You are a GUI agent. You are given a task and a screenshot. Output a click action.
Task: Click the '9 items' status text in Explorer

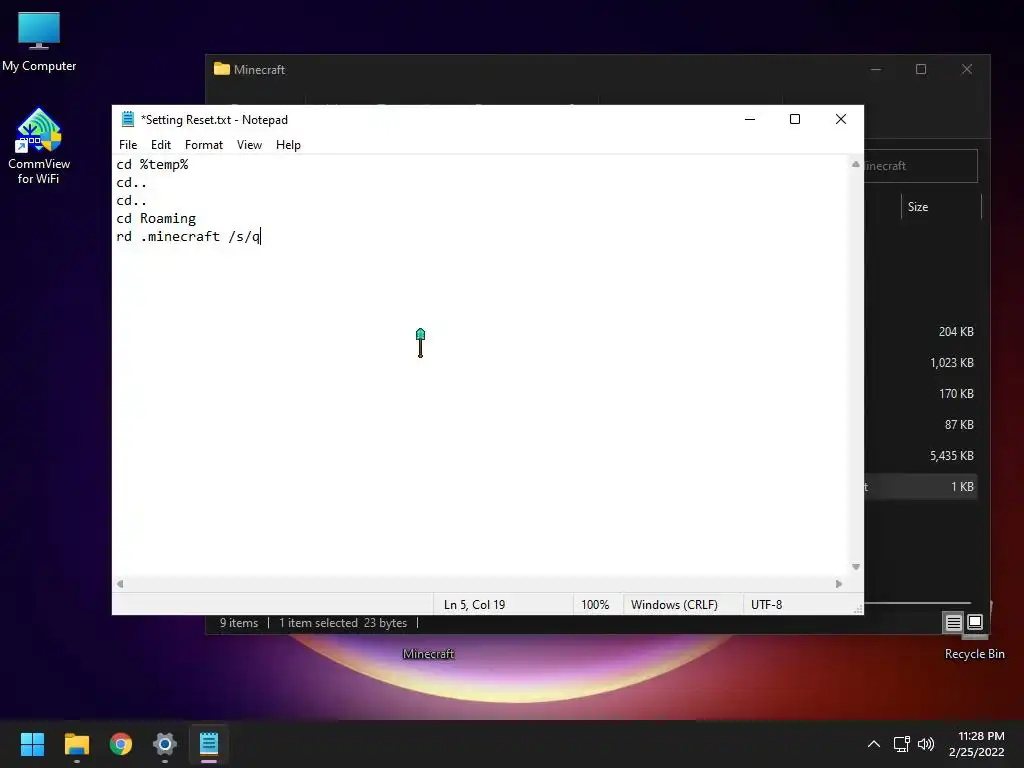pos(239,623)
